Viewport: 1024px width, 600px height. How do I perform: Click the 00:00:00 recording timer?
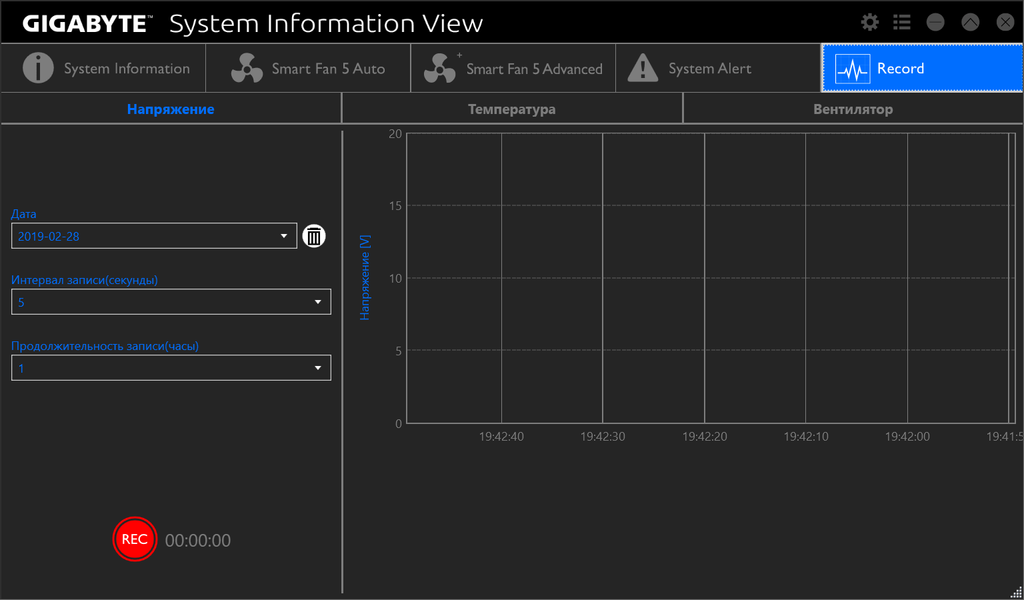(198, 541)
